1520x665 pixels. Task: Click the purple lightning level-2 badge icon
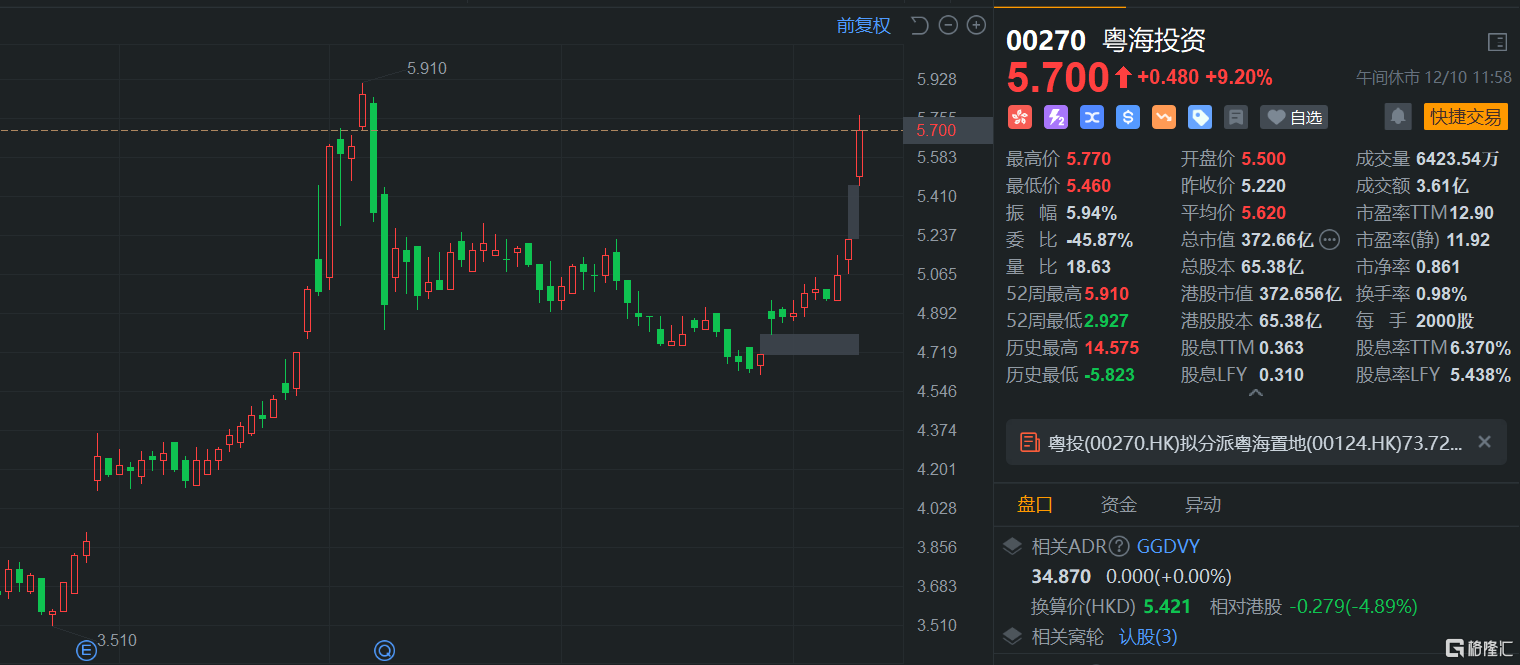(1055, 117)
